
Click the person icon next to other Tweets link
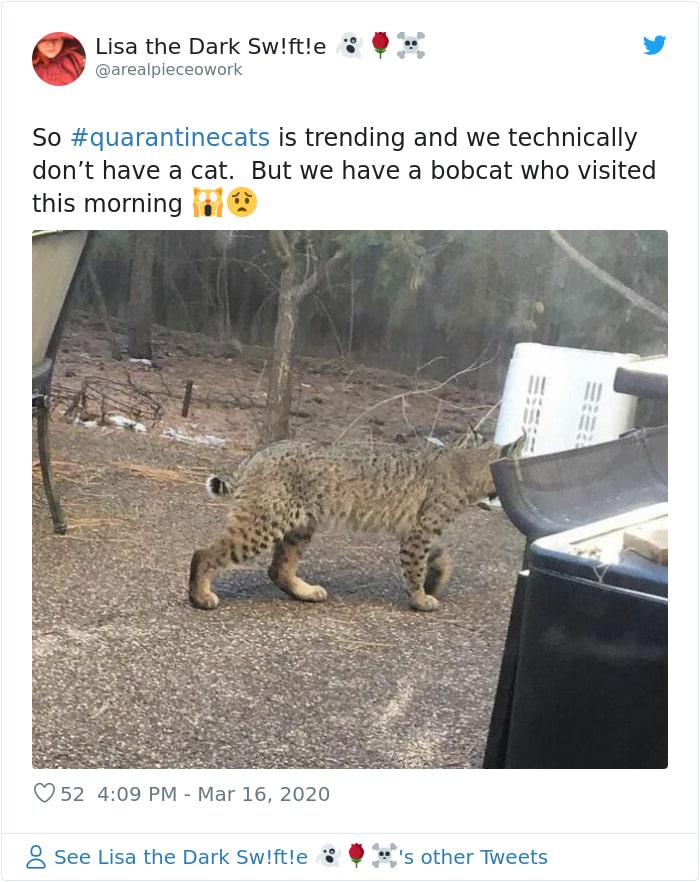coord(36,856)
